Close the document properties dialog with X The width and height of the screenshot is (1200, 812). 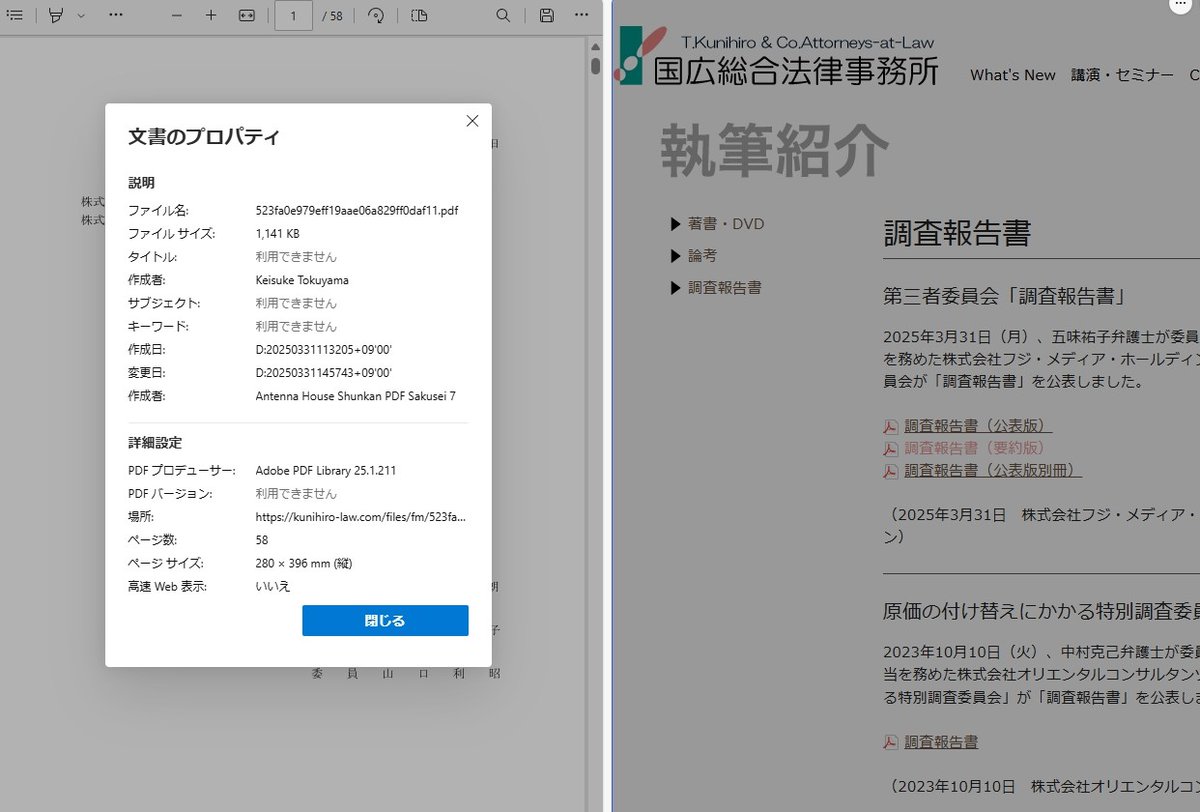point(472,121)
